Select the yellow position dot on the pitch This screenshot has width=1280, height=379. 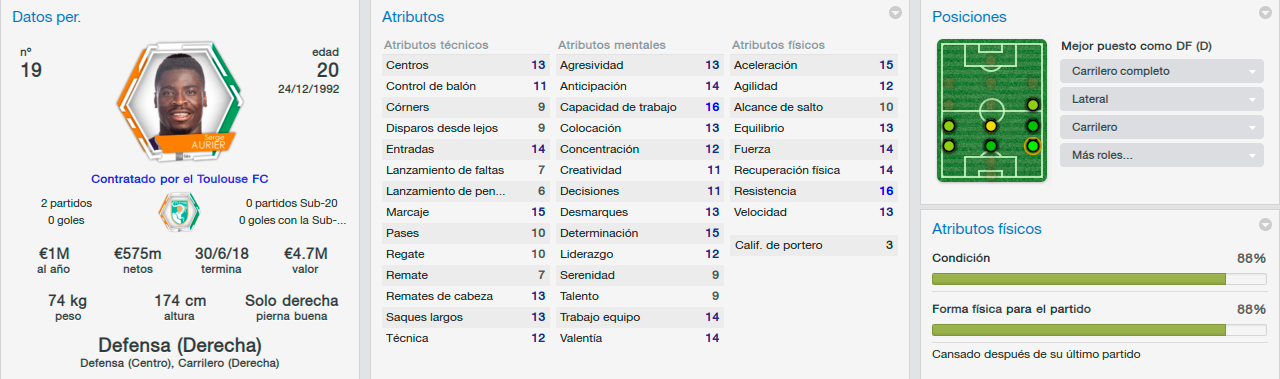990,126
